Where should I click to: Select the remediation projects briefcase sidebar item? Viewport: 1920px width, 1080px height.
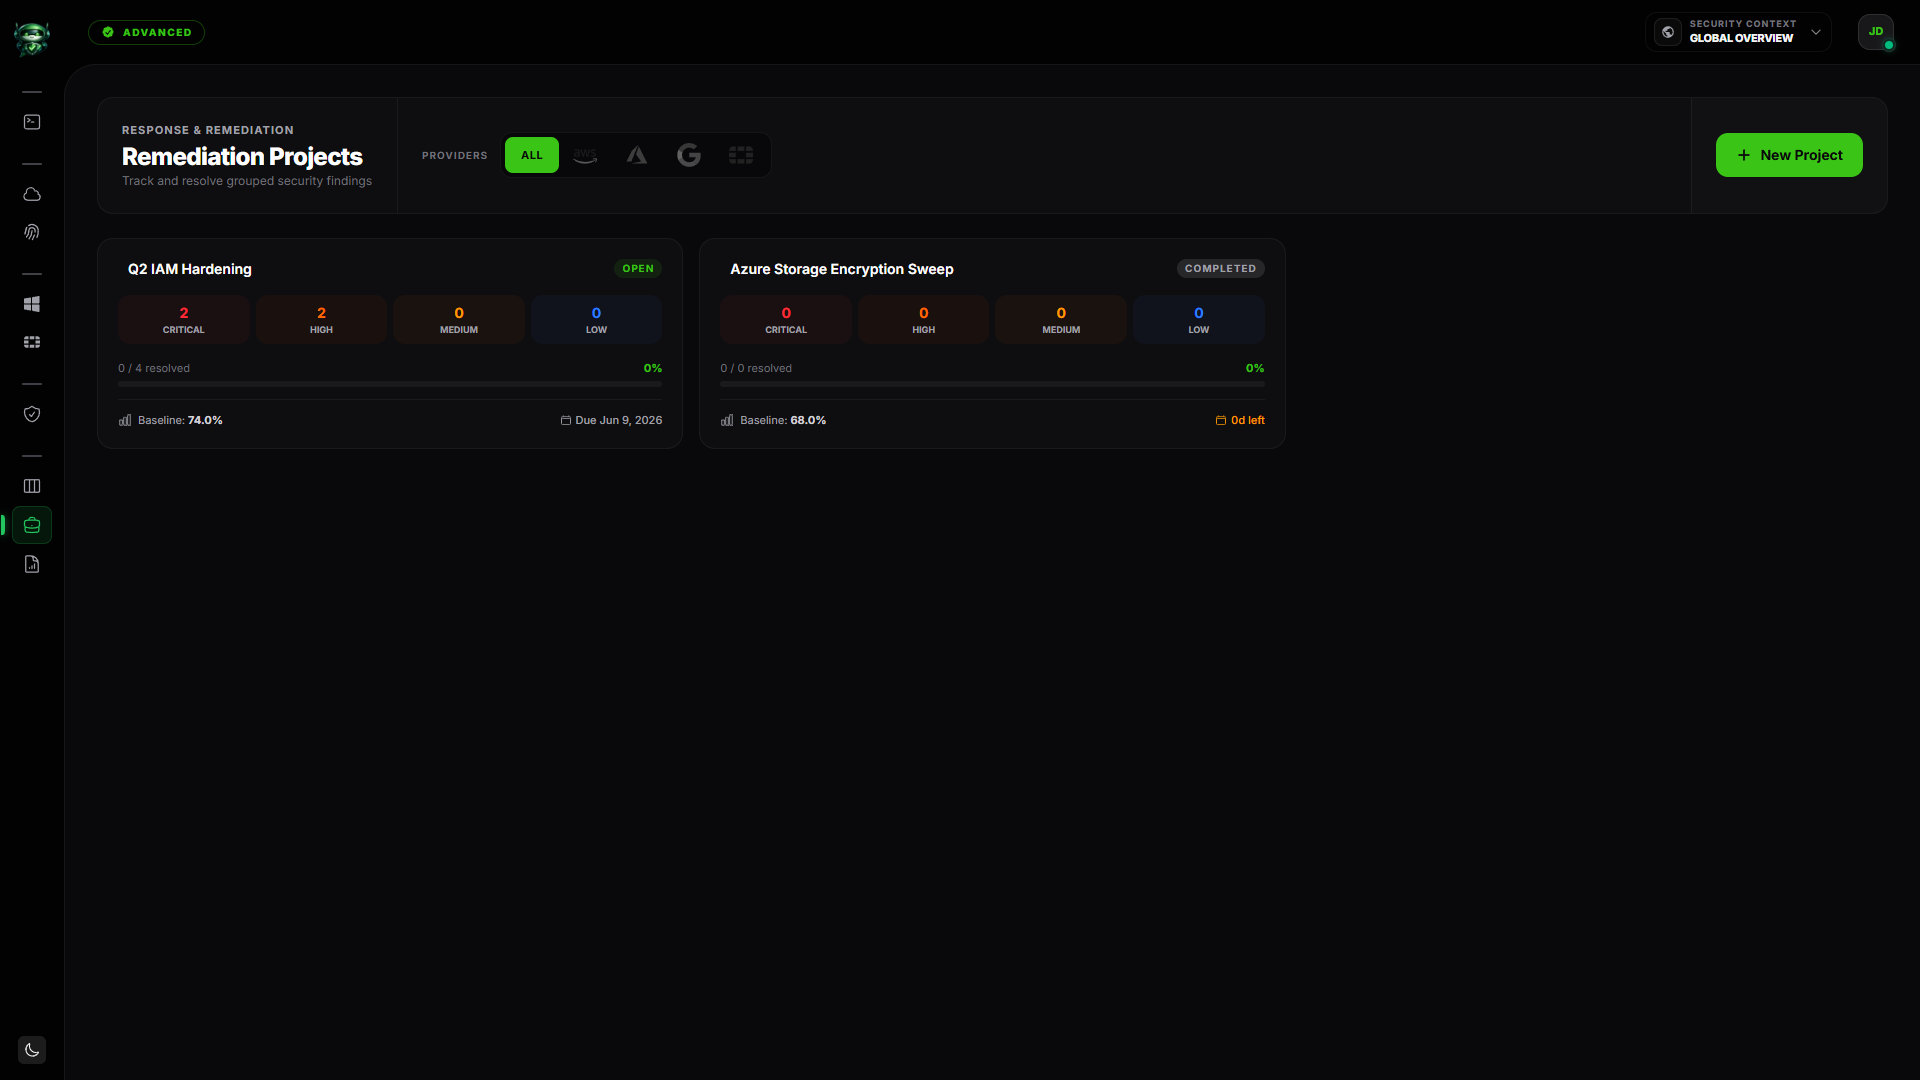coord(32,525)
